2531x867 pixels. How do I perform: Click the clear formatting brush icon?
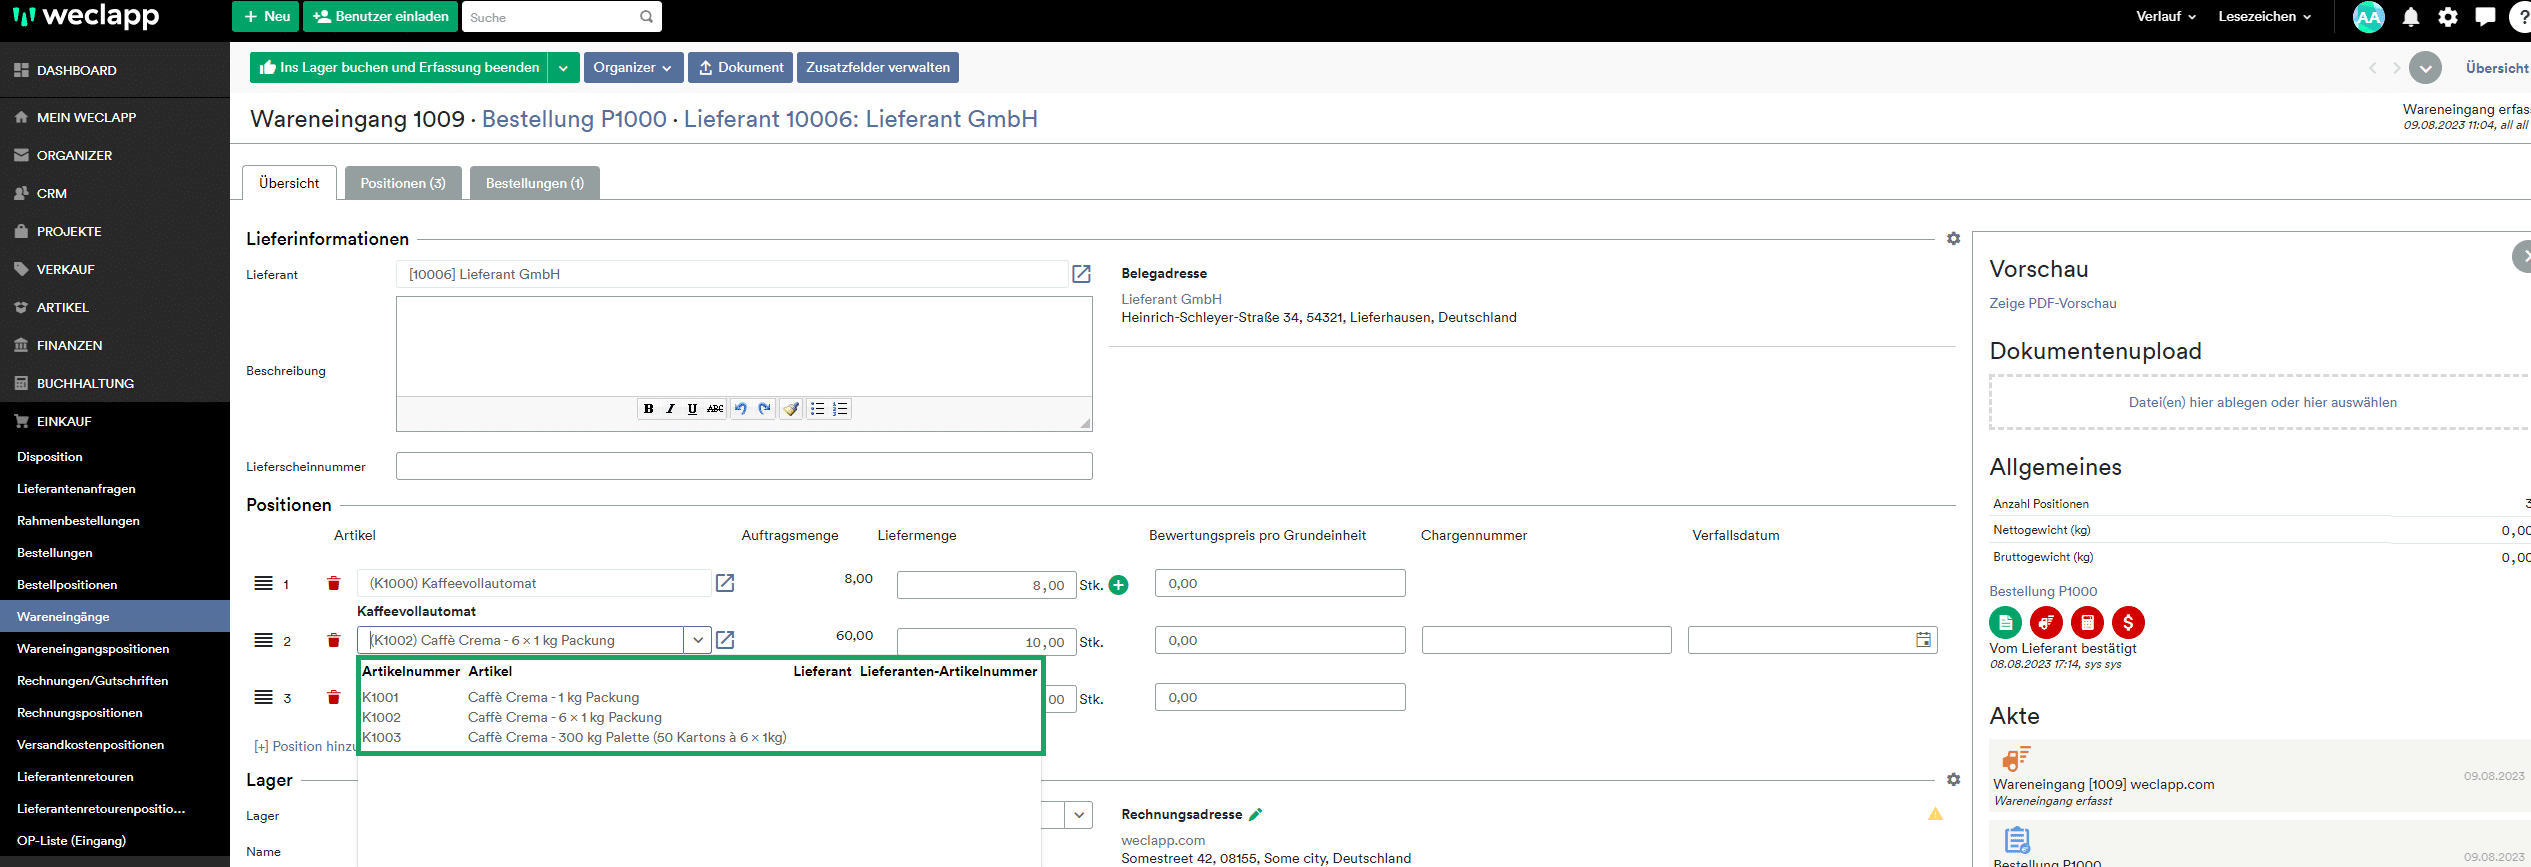coord(791,409)
